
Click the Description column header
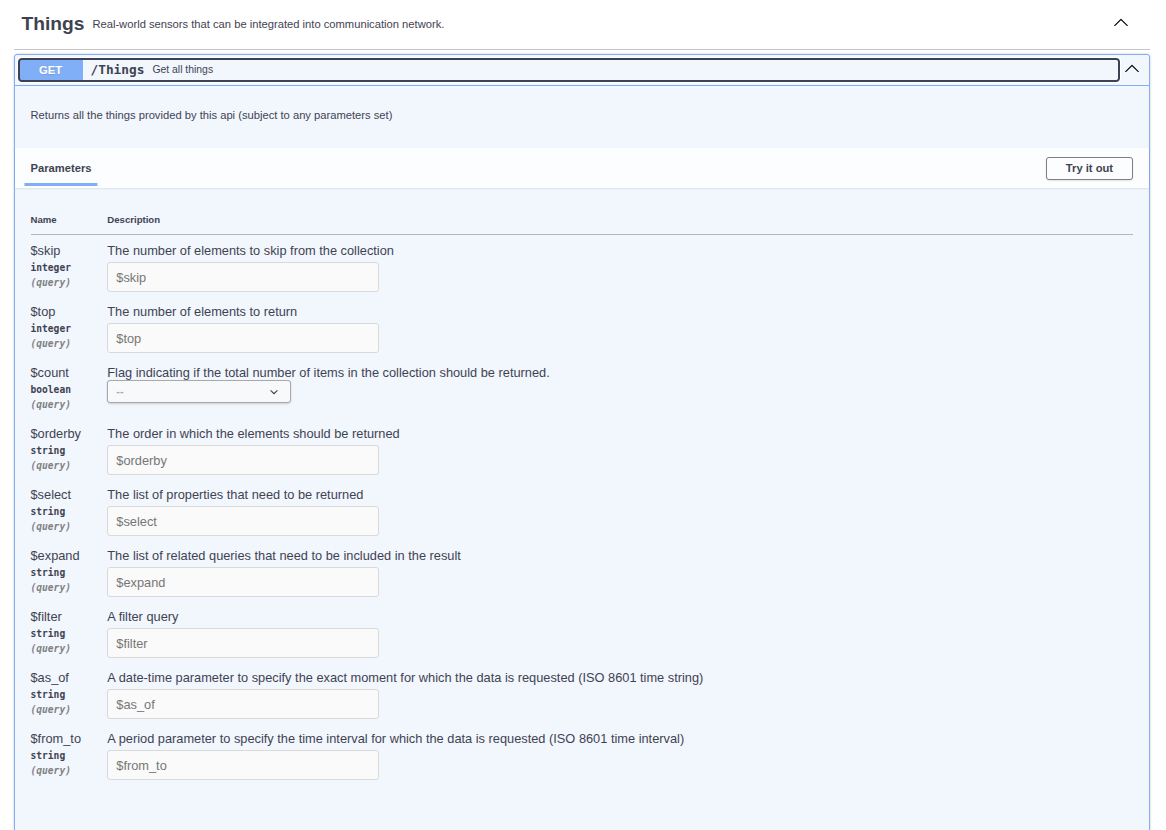tap(134, 220)
